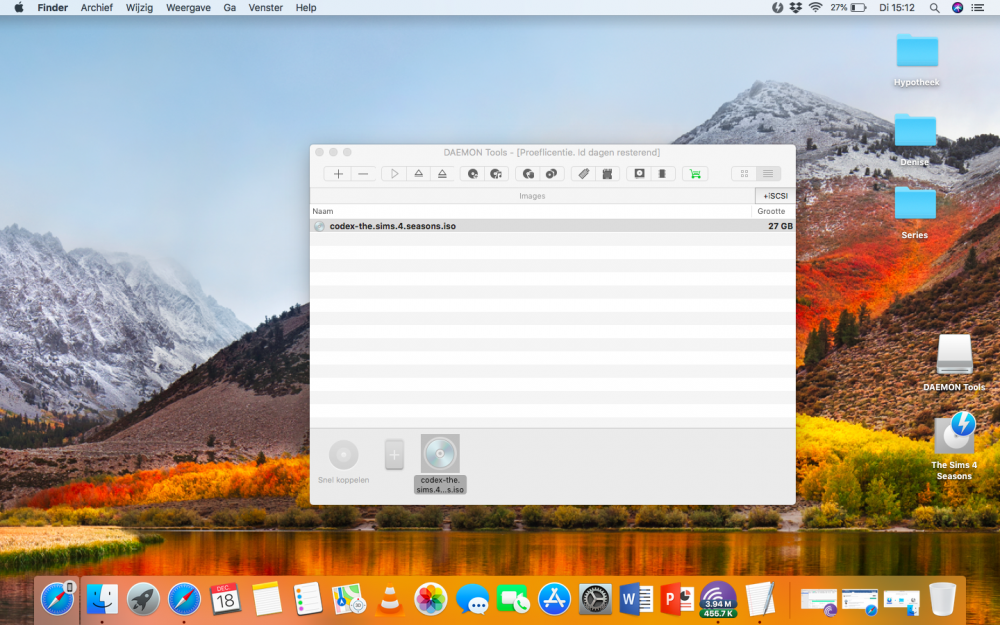
Task: Click the first eject unmount icon
Action: (419, 174)
